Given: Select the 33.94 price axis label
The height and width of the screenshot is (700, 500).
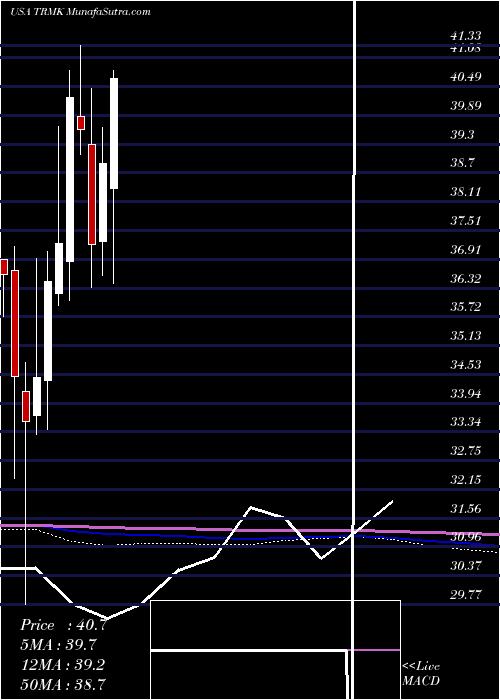Looking at the screenshot, I should tap(466, 394).
